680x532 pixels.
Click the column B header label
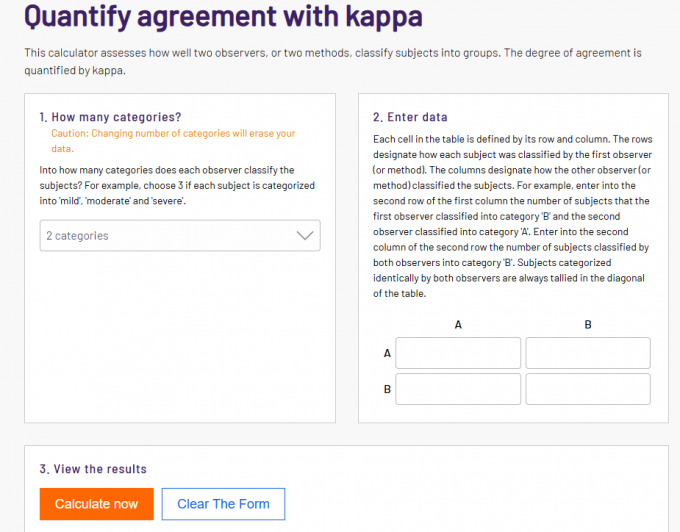(x=588, y=324)
